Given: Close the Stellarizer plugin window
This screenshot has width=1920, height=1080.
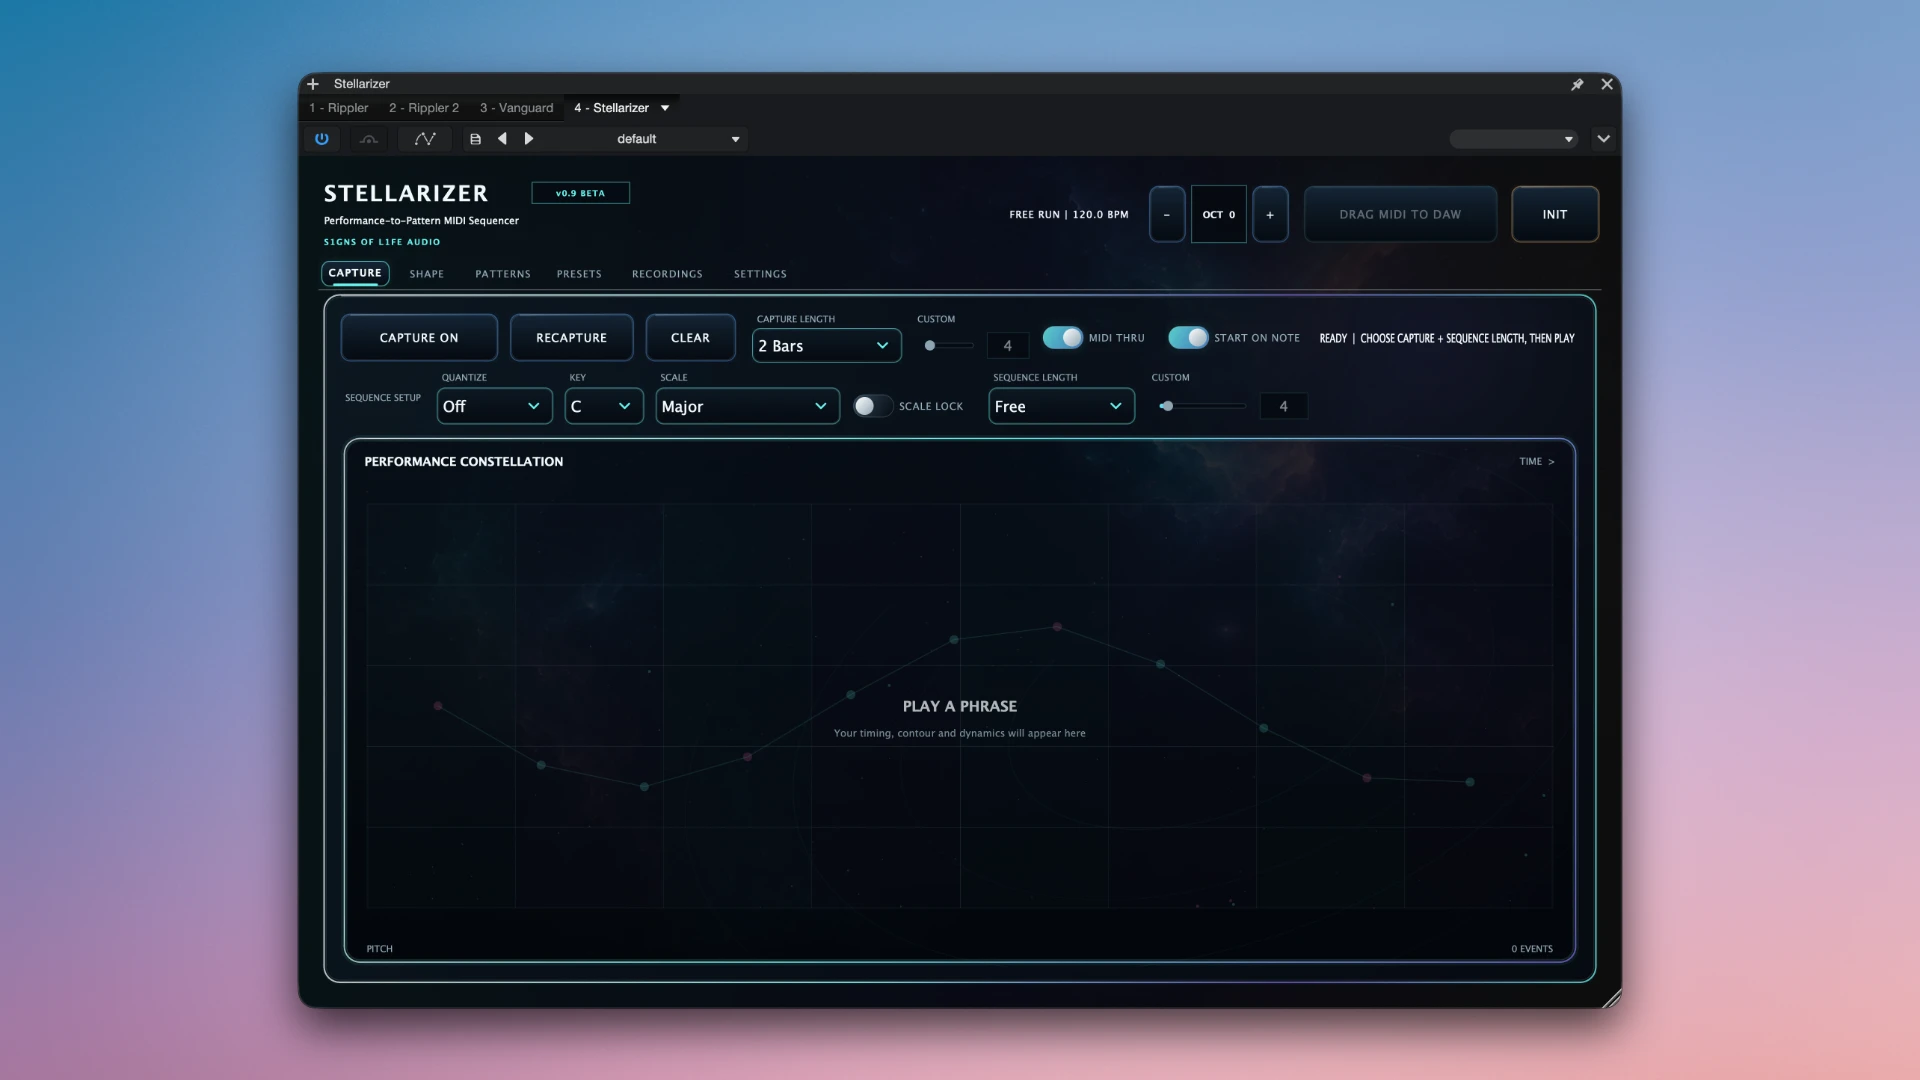Looking at the screenshot, I should coord(1607,84).
